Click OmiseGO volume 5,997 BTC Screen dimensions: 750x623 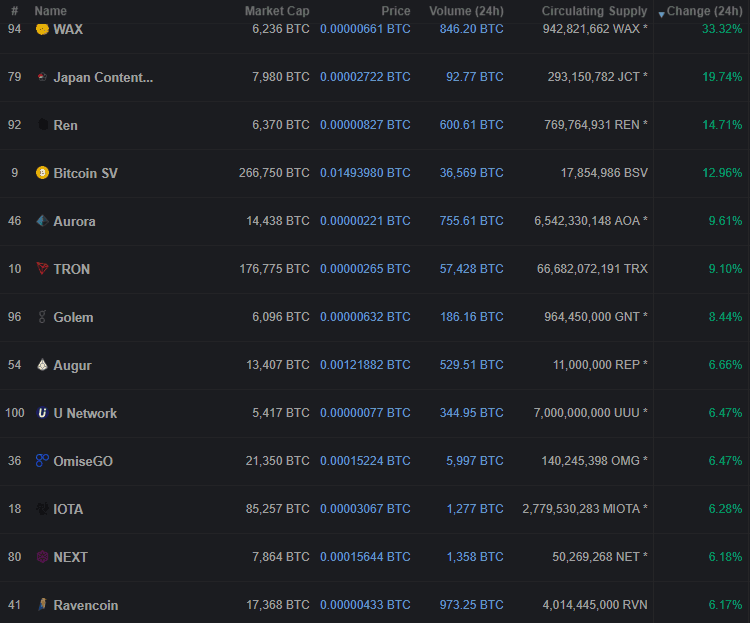pos(474,460)
